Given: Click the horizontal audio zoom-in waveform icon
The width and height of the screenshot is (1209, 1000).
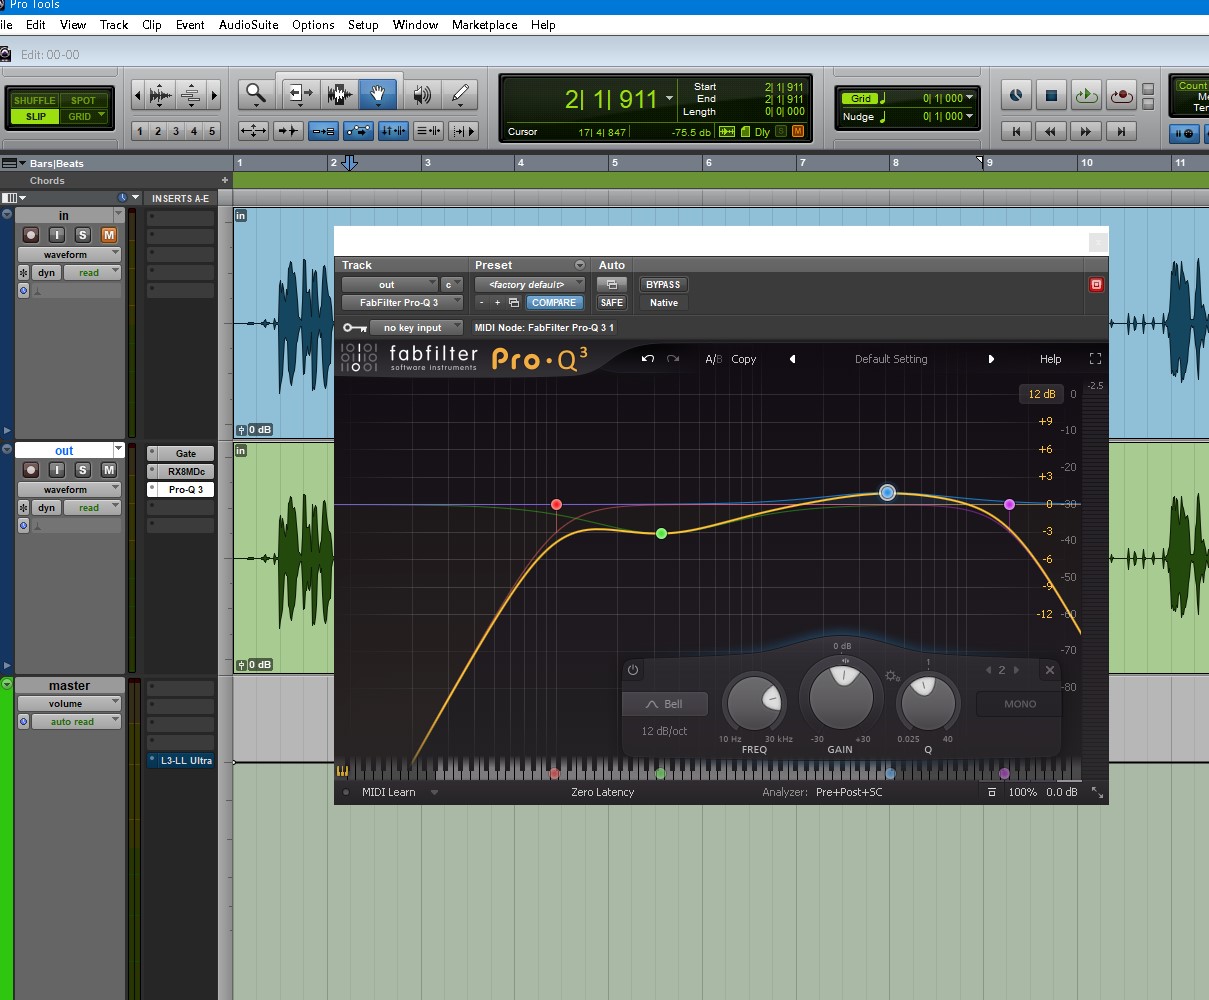Looking at the screenshot, I should [x=159, y=96].
